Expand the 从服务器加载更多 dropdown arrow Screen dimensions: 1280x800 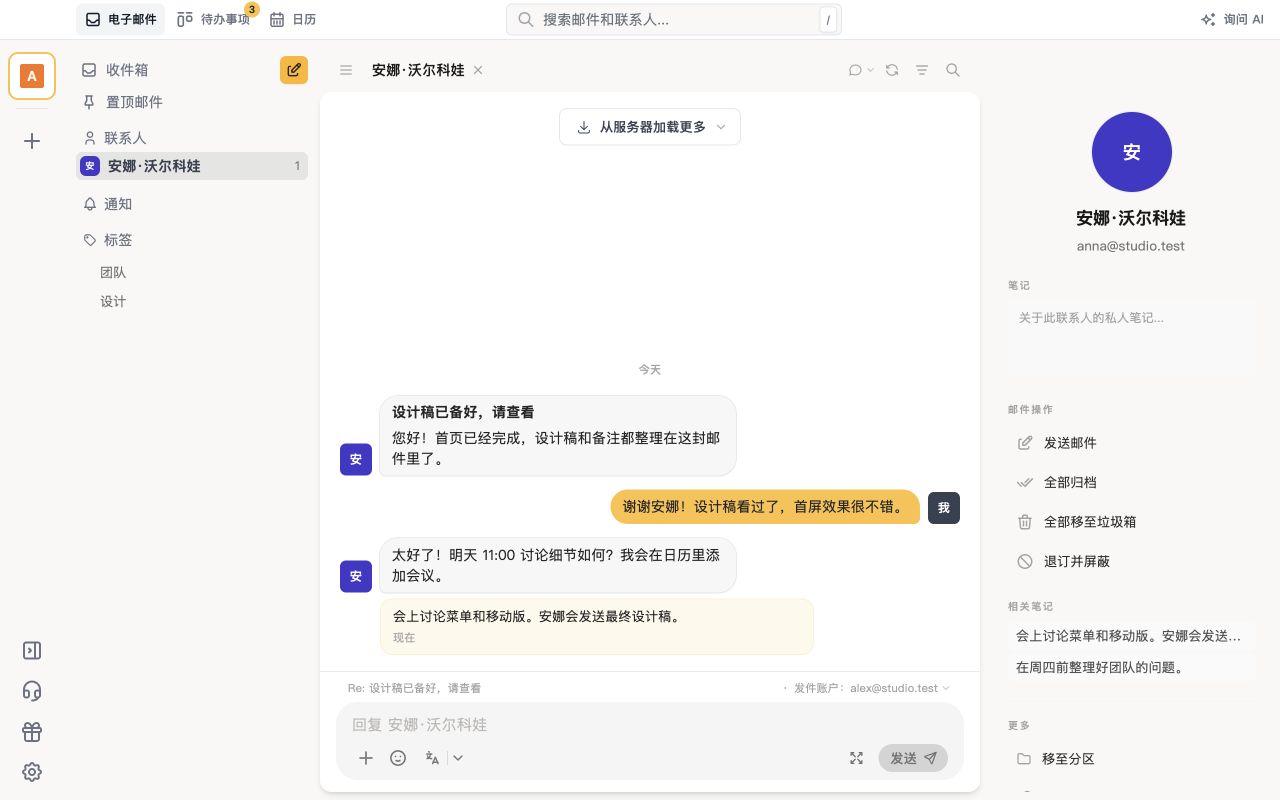[x=721, y=127]
